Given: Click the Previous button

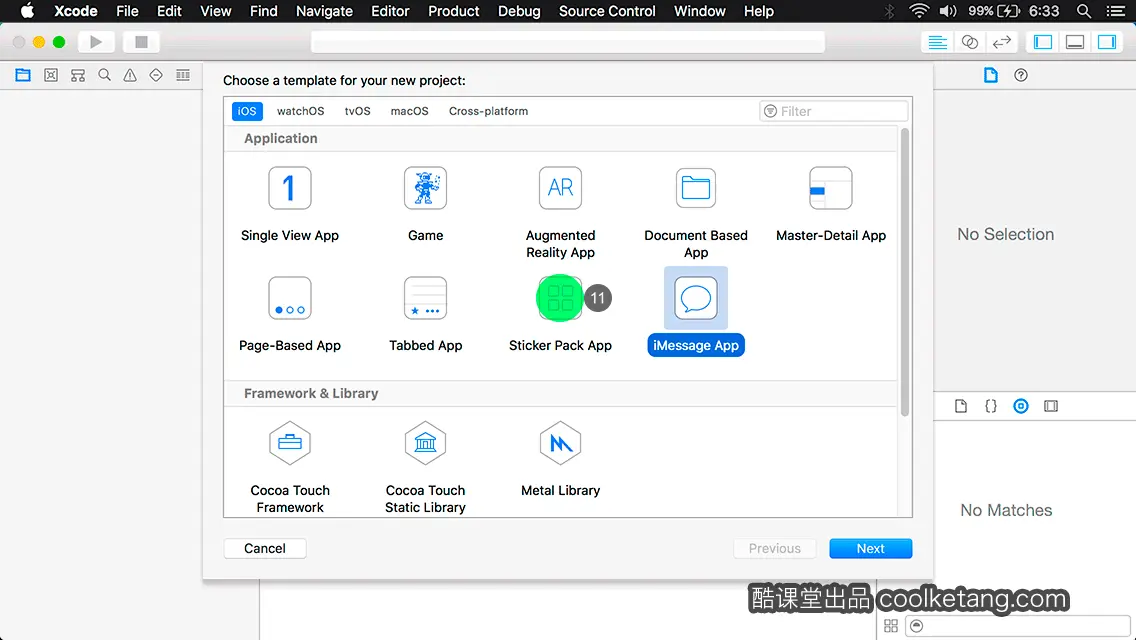Looking at the screenshot, I should 774,549.
